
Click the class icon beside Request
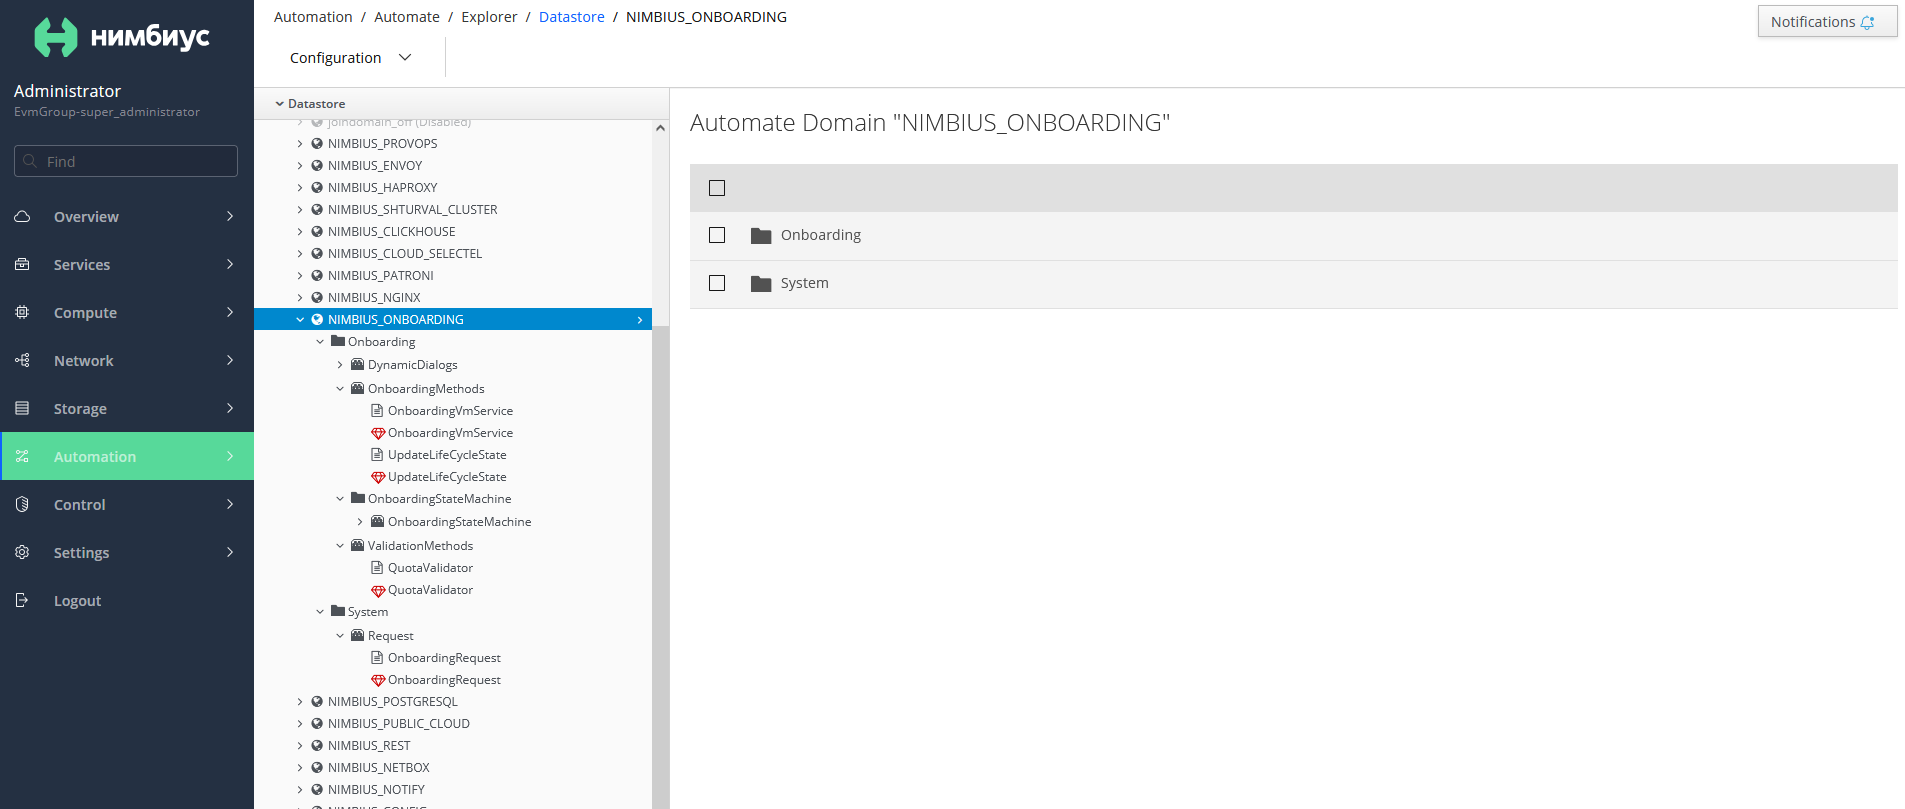pos(357,635)
